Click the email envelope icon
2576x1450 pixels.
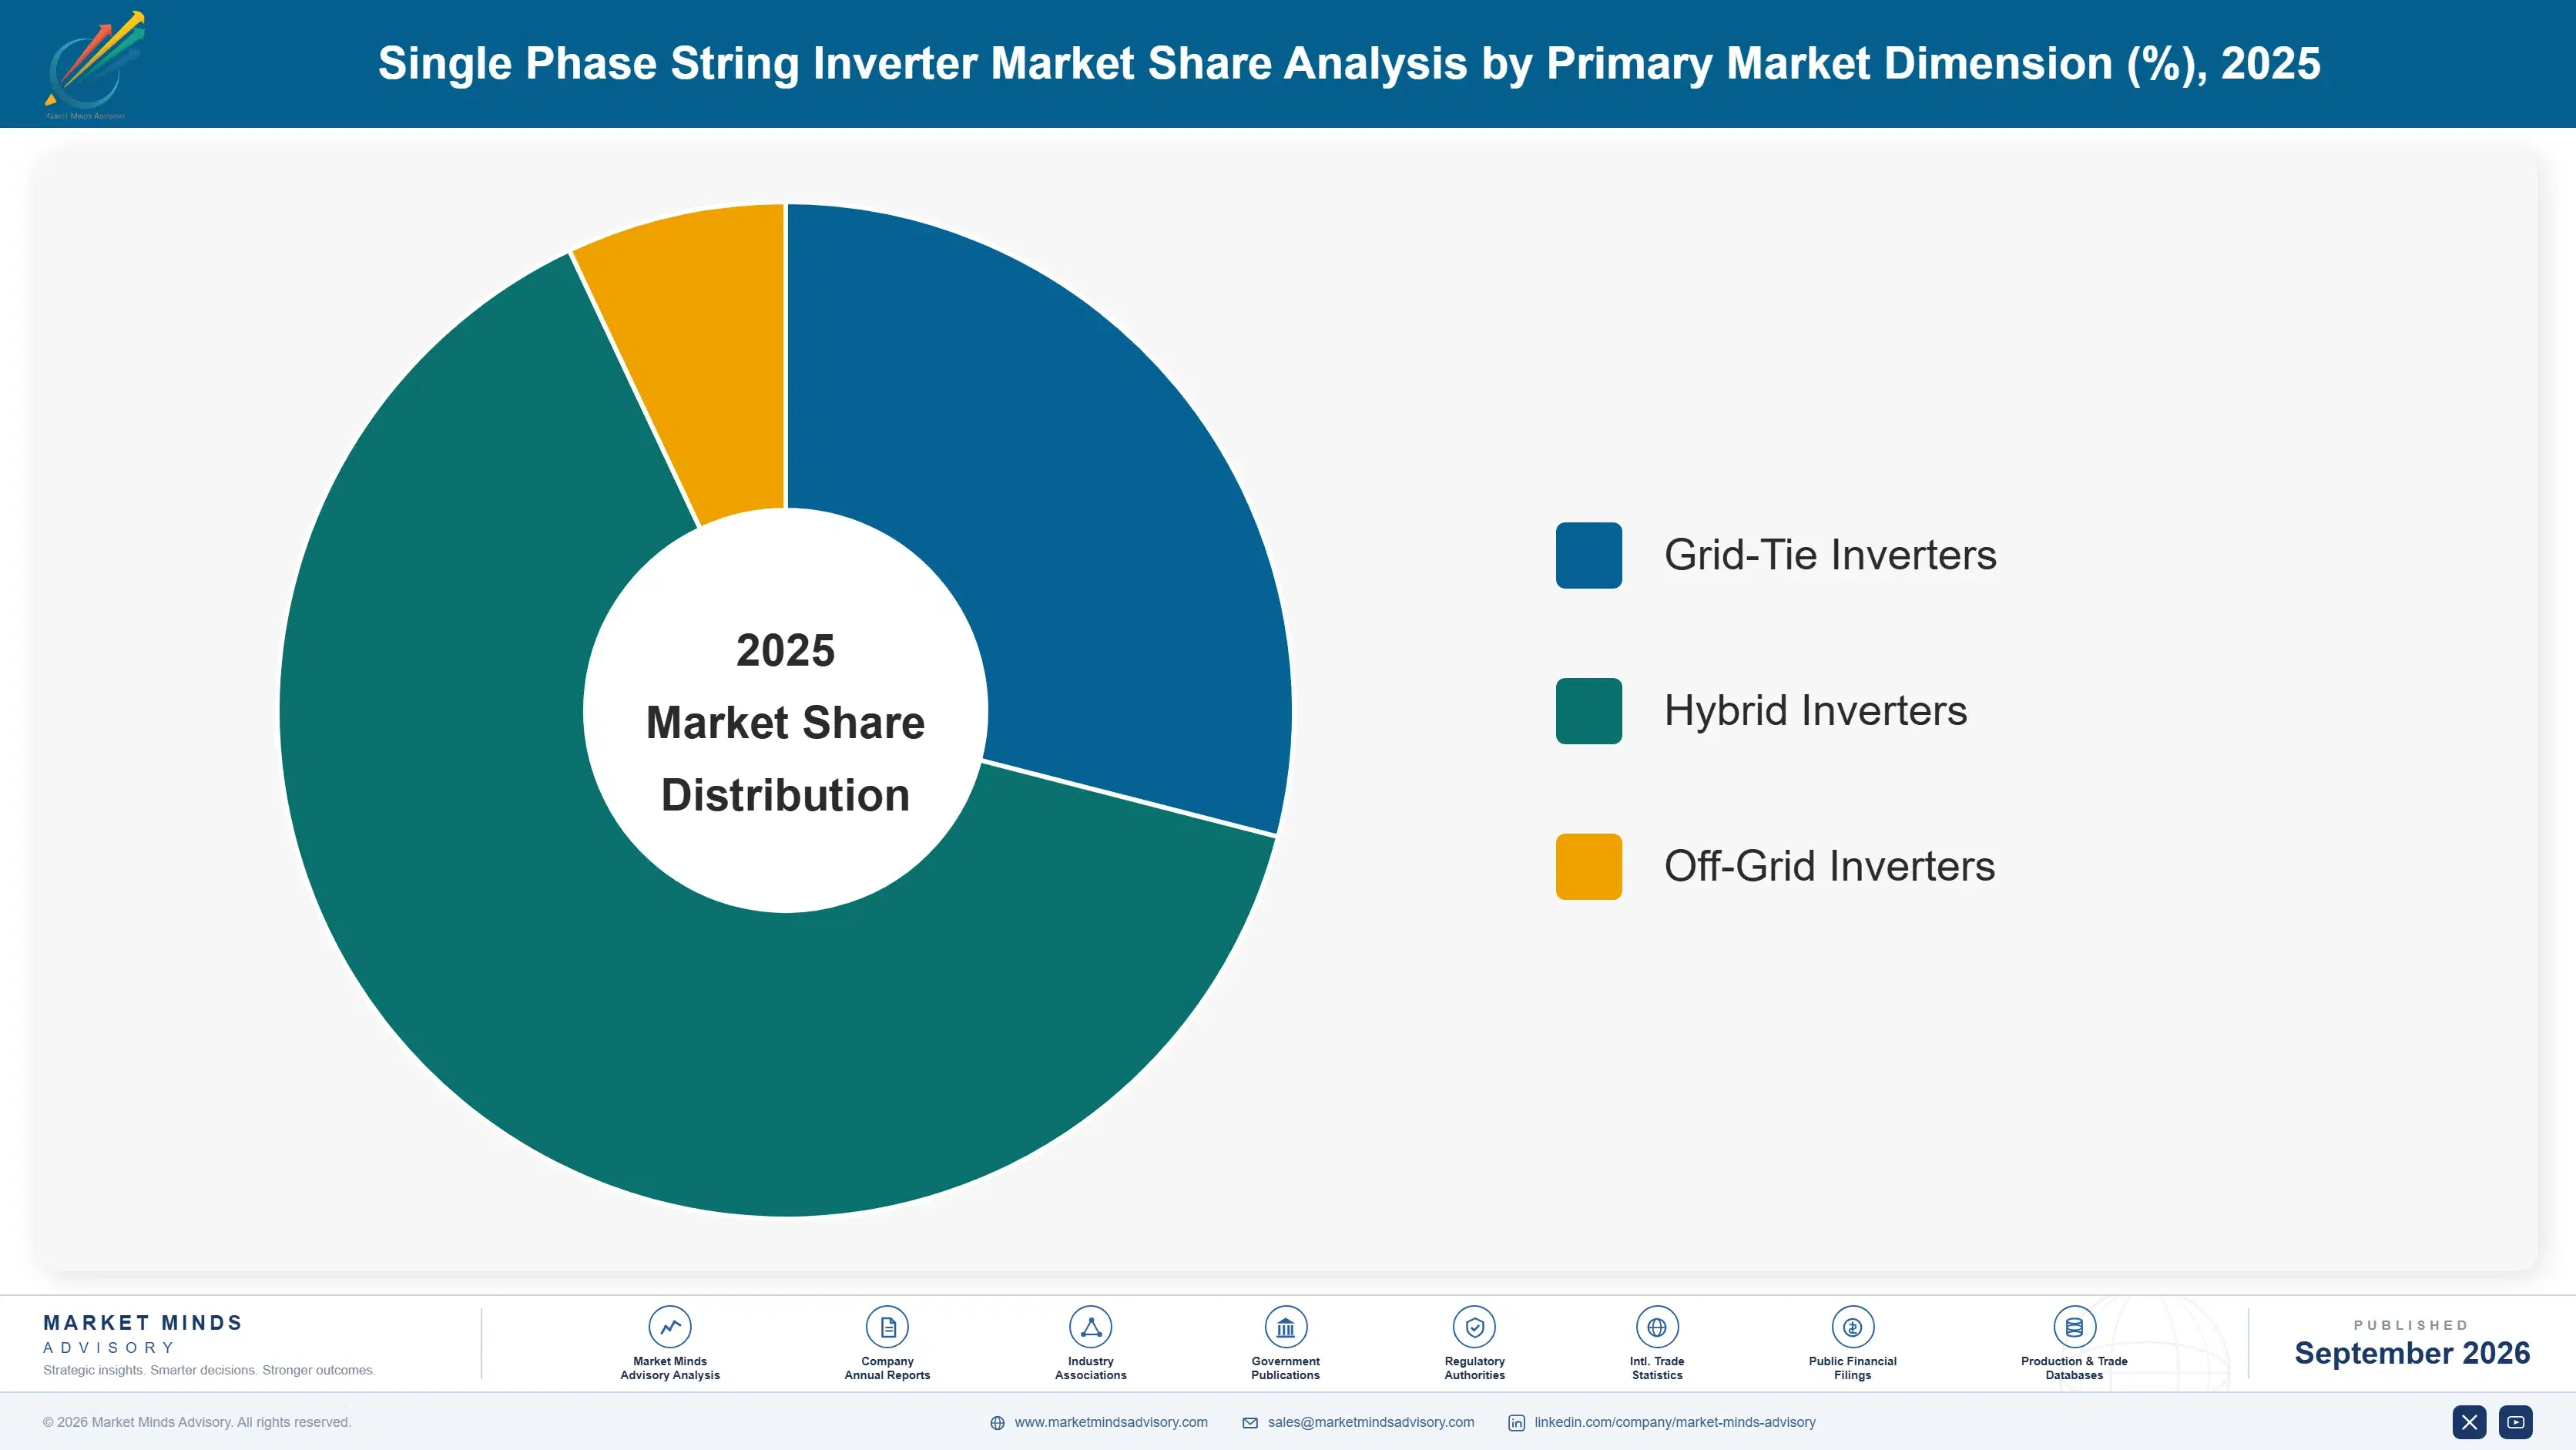(x=1249, y=1423)
